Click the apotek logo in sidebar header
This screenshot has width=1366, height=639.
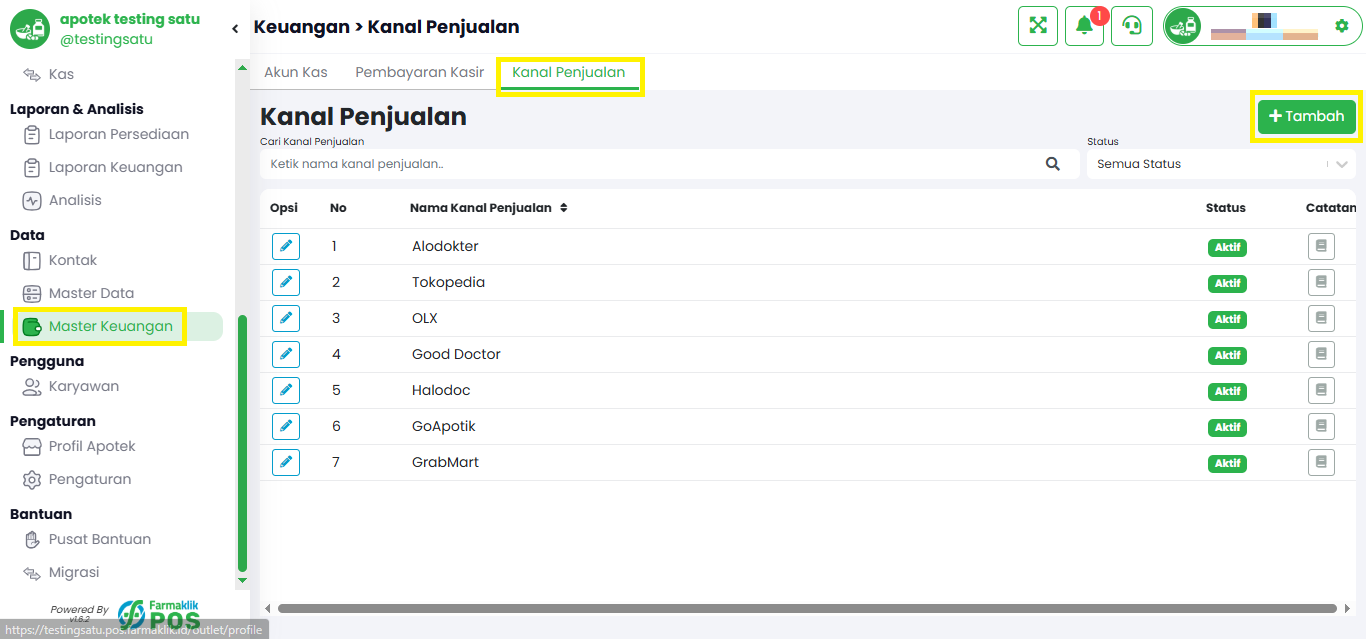(30, 29)
